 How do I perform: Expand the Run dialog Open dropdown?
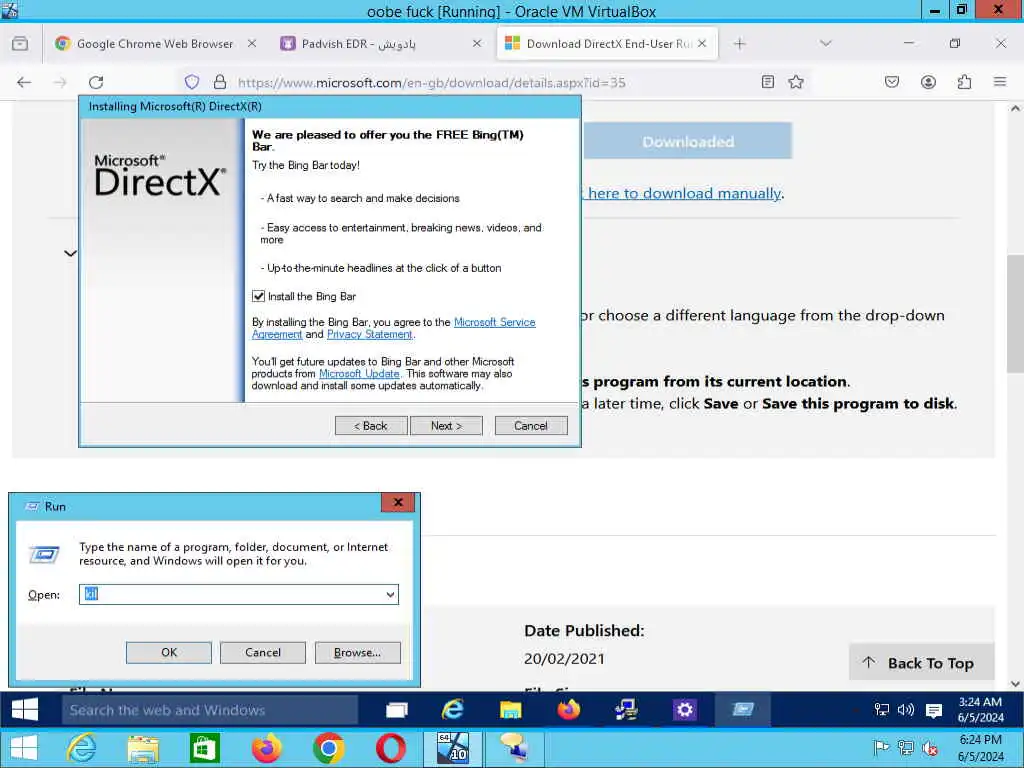[390, 594]
